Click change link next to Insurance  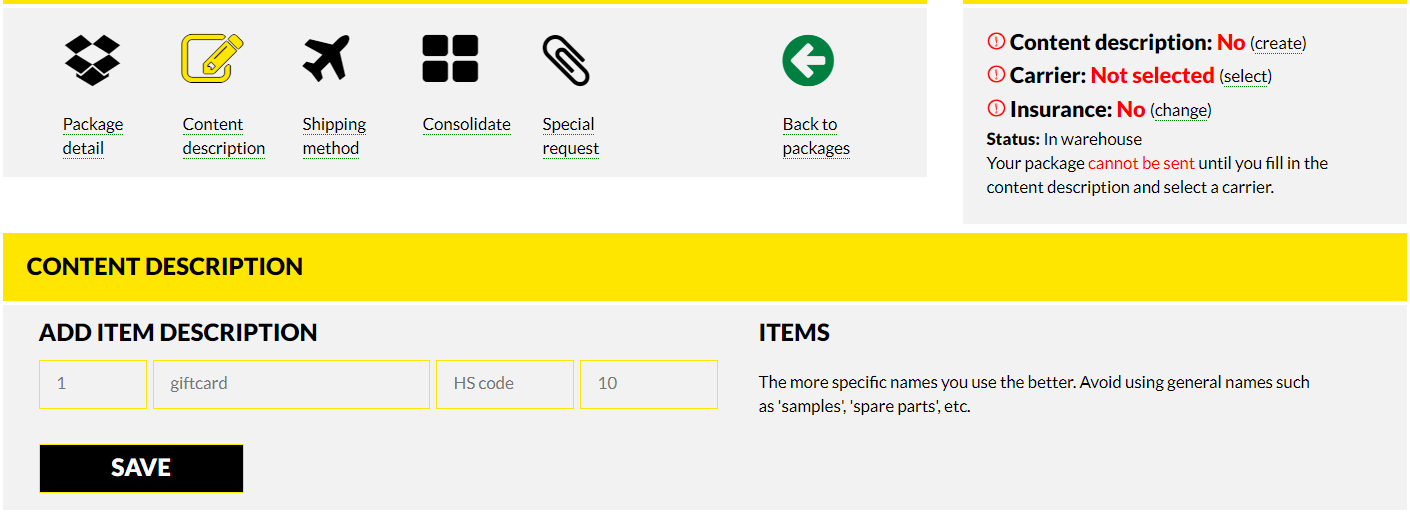pos(1181,110)
